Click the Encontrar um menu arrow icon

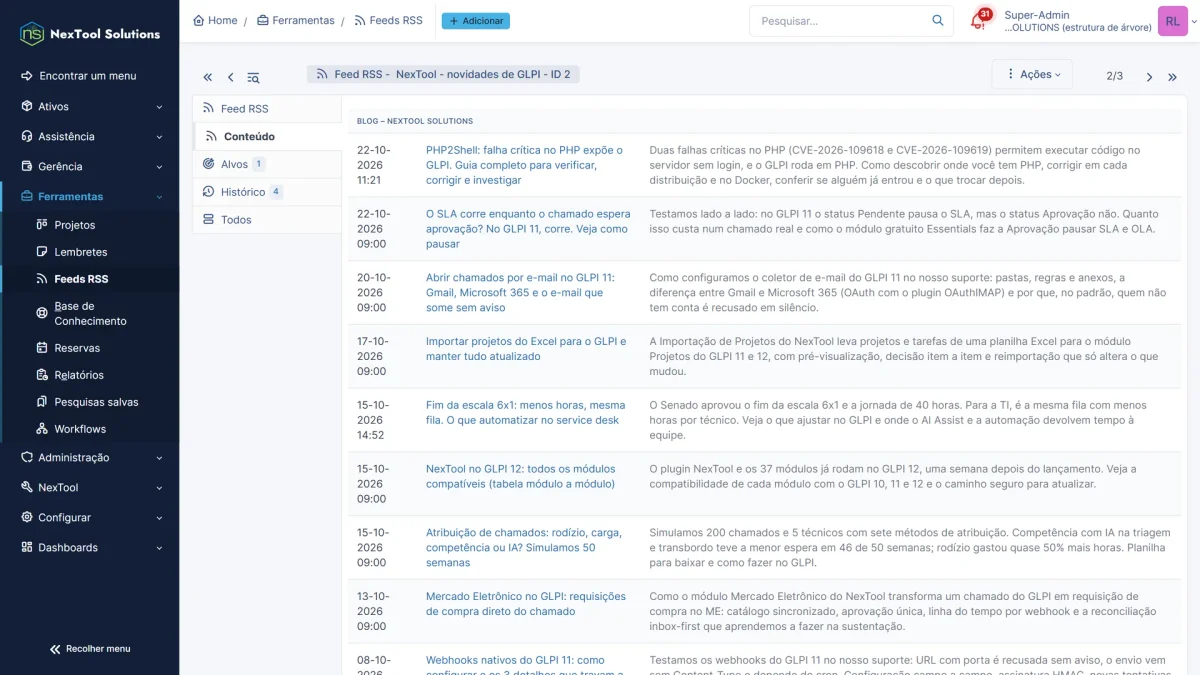click(x=26, y=76)
